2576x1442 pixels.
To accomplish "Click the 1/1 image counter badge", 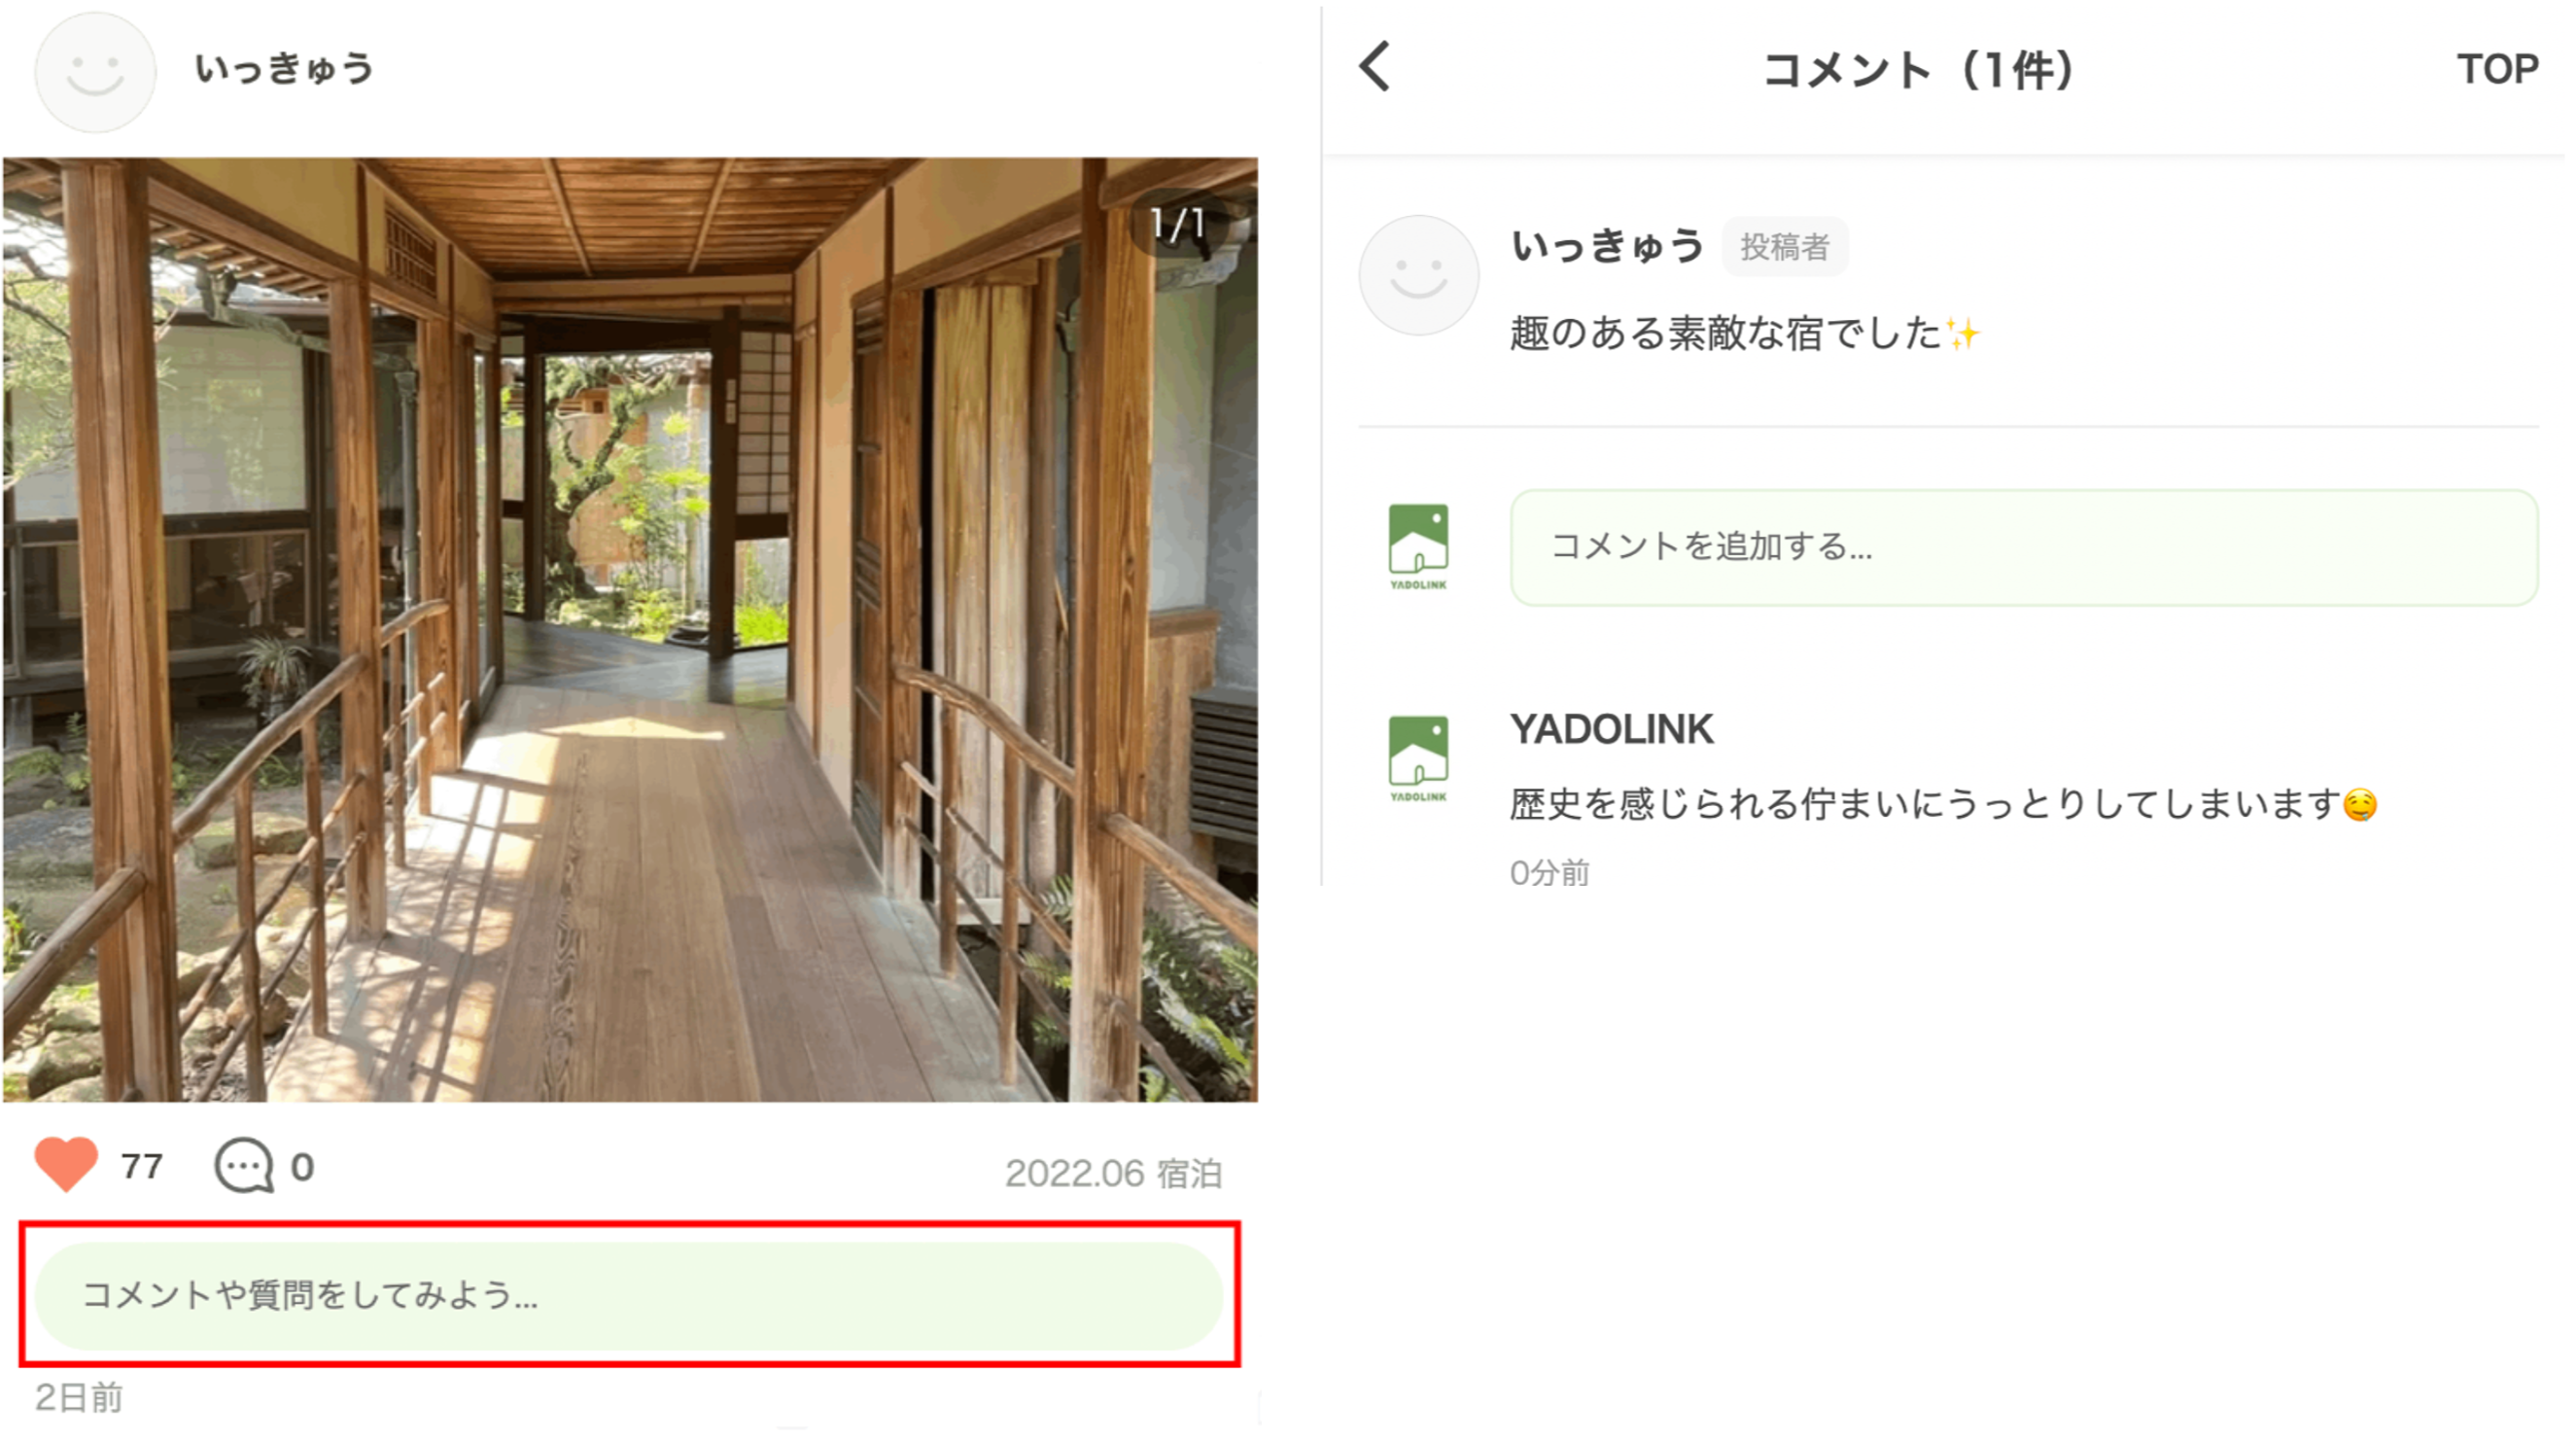I will tap(1177, 224).
